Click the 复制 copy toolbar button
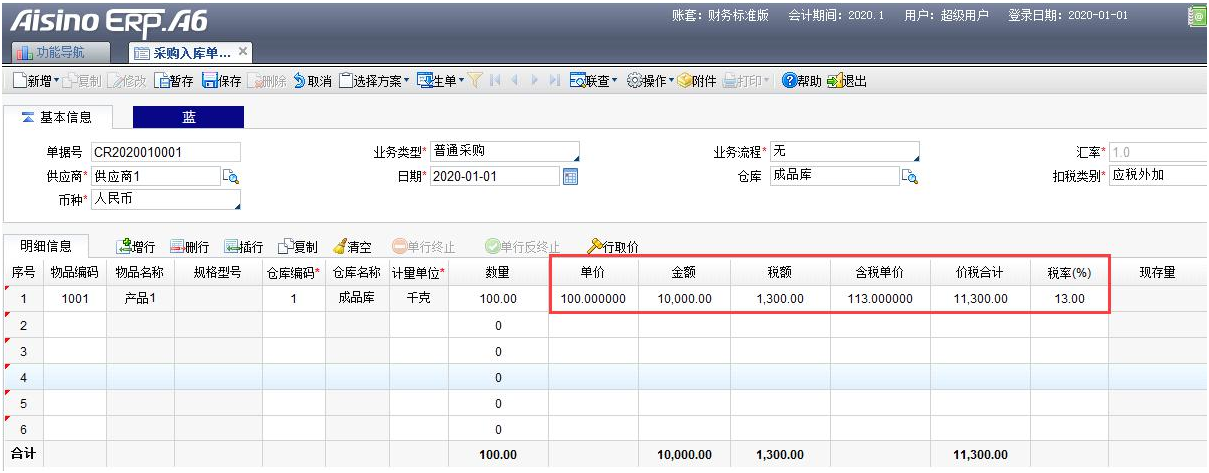The height and width of the screenshot is (473, 1209). pyautogui.click(x=83, y=81)
